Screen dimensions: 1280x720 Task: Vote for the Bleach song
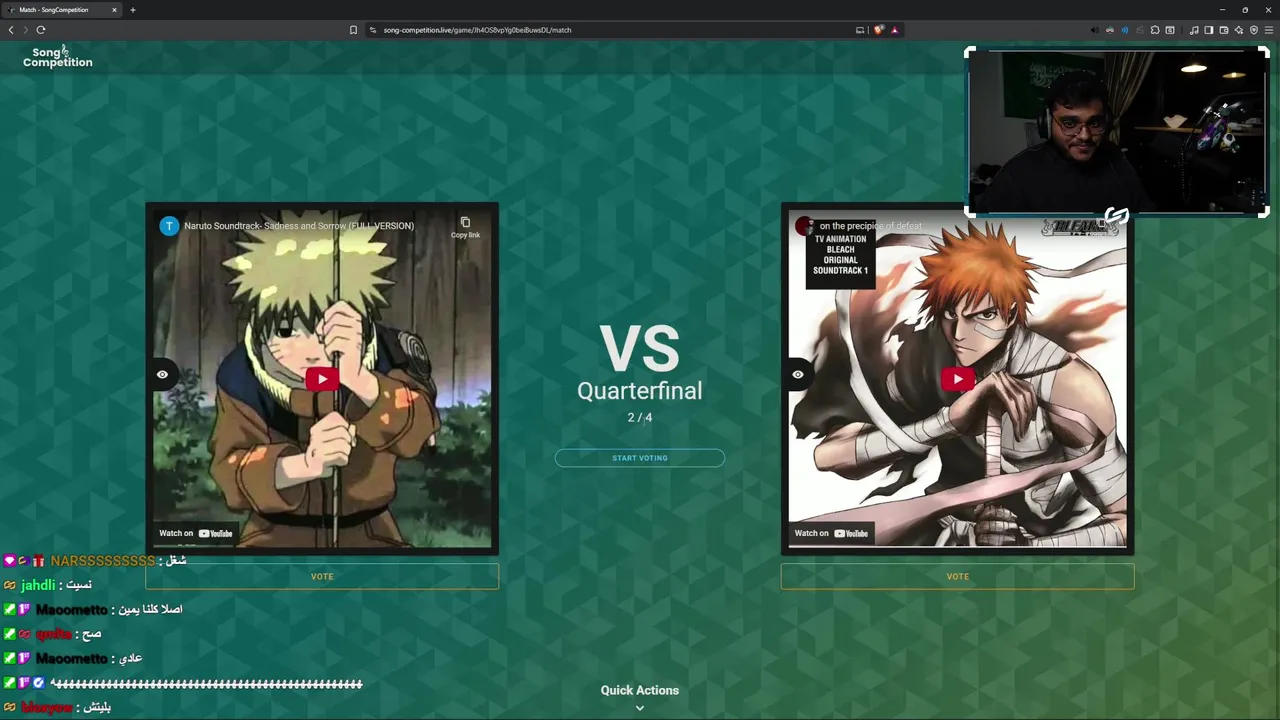pyautogui.click(x=958, y=576)
